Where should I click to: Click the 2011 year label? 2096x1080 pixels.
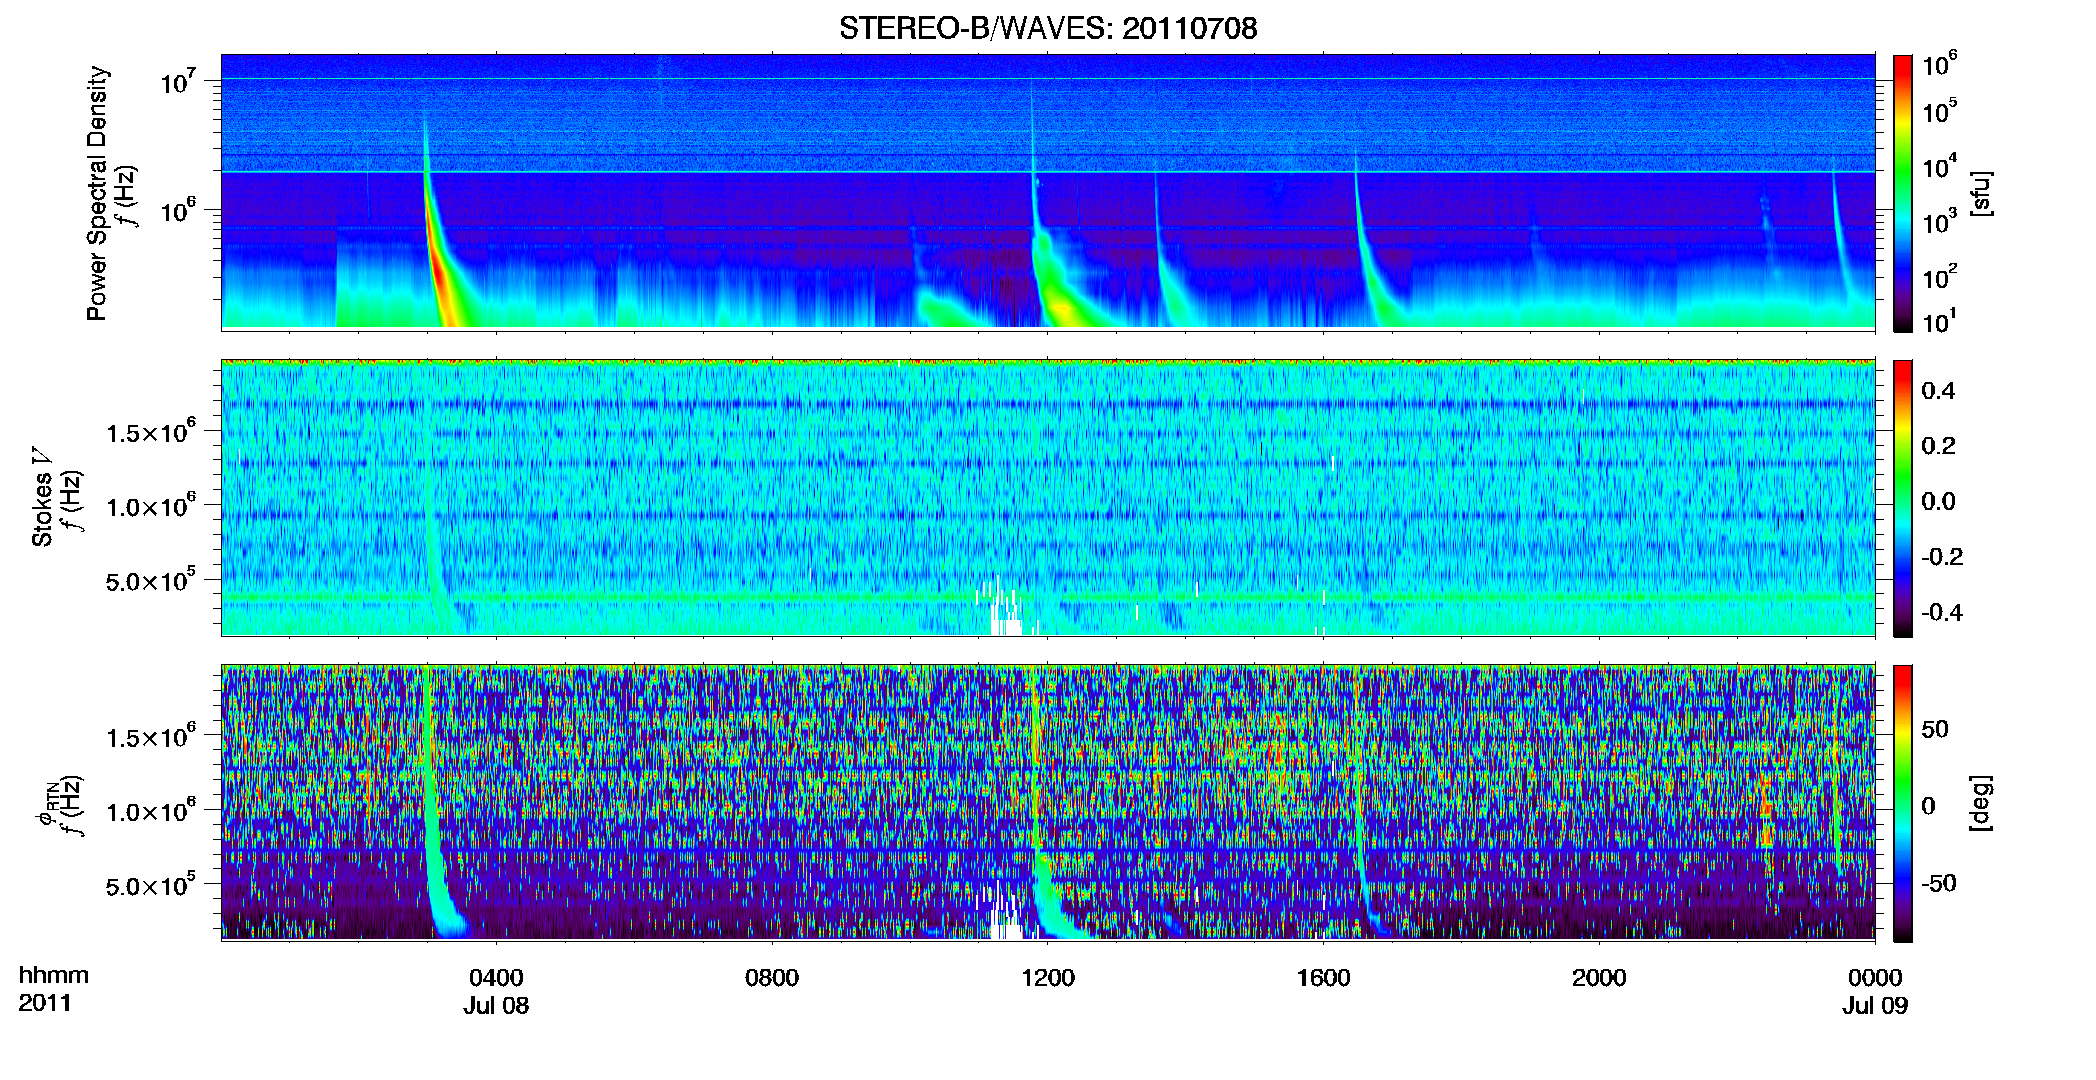click(44, 1004)
